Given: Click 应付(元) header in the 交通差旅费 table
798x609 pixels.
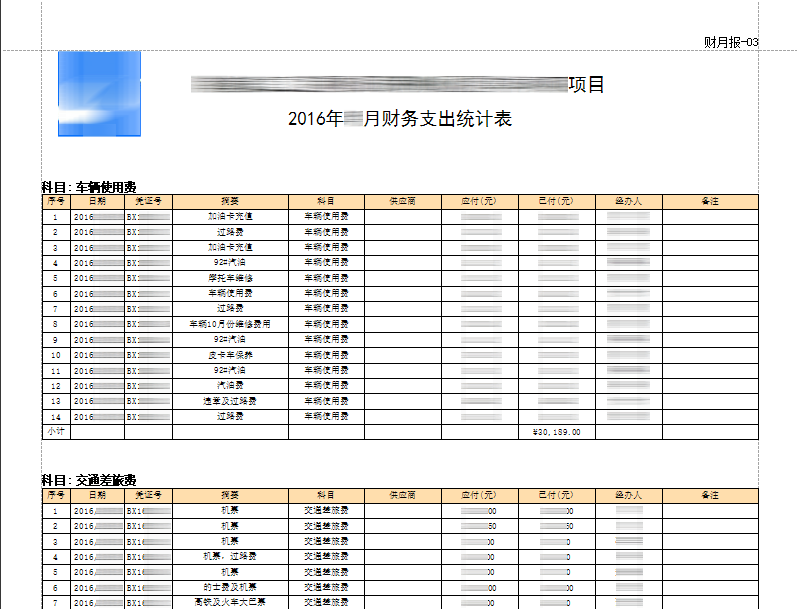Looking at the screenshot, I should (x=479, y=496).
